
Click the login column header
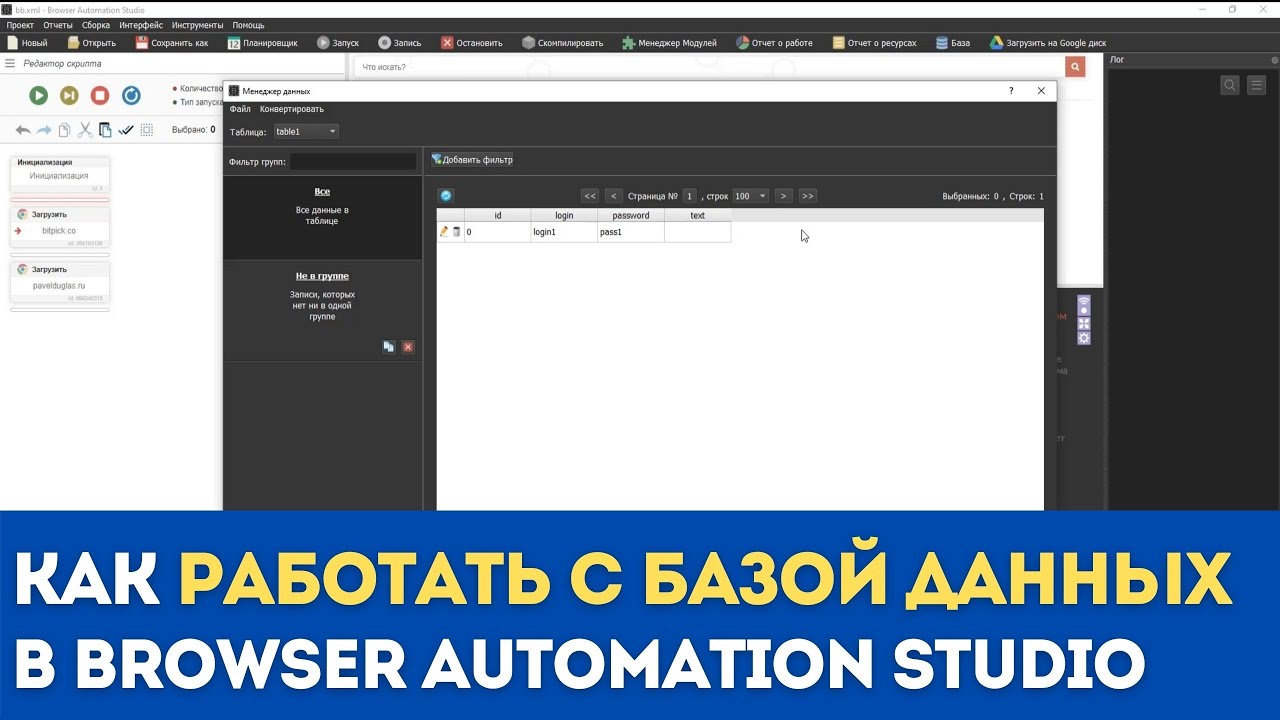point(564,215)
